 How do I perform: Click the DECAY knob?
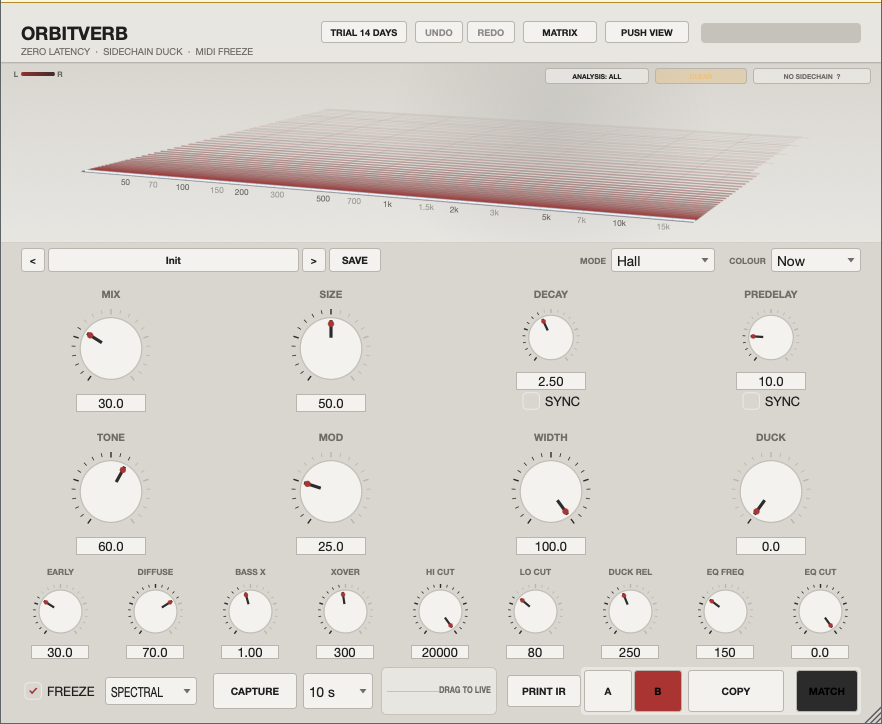point(551,338)
